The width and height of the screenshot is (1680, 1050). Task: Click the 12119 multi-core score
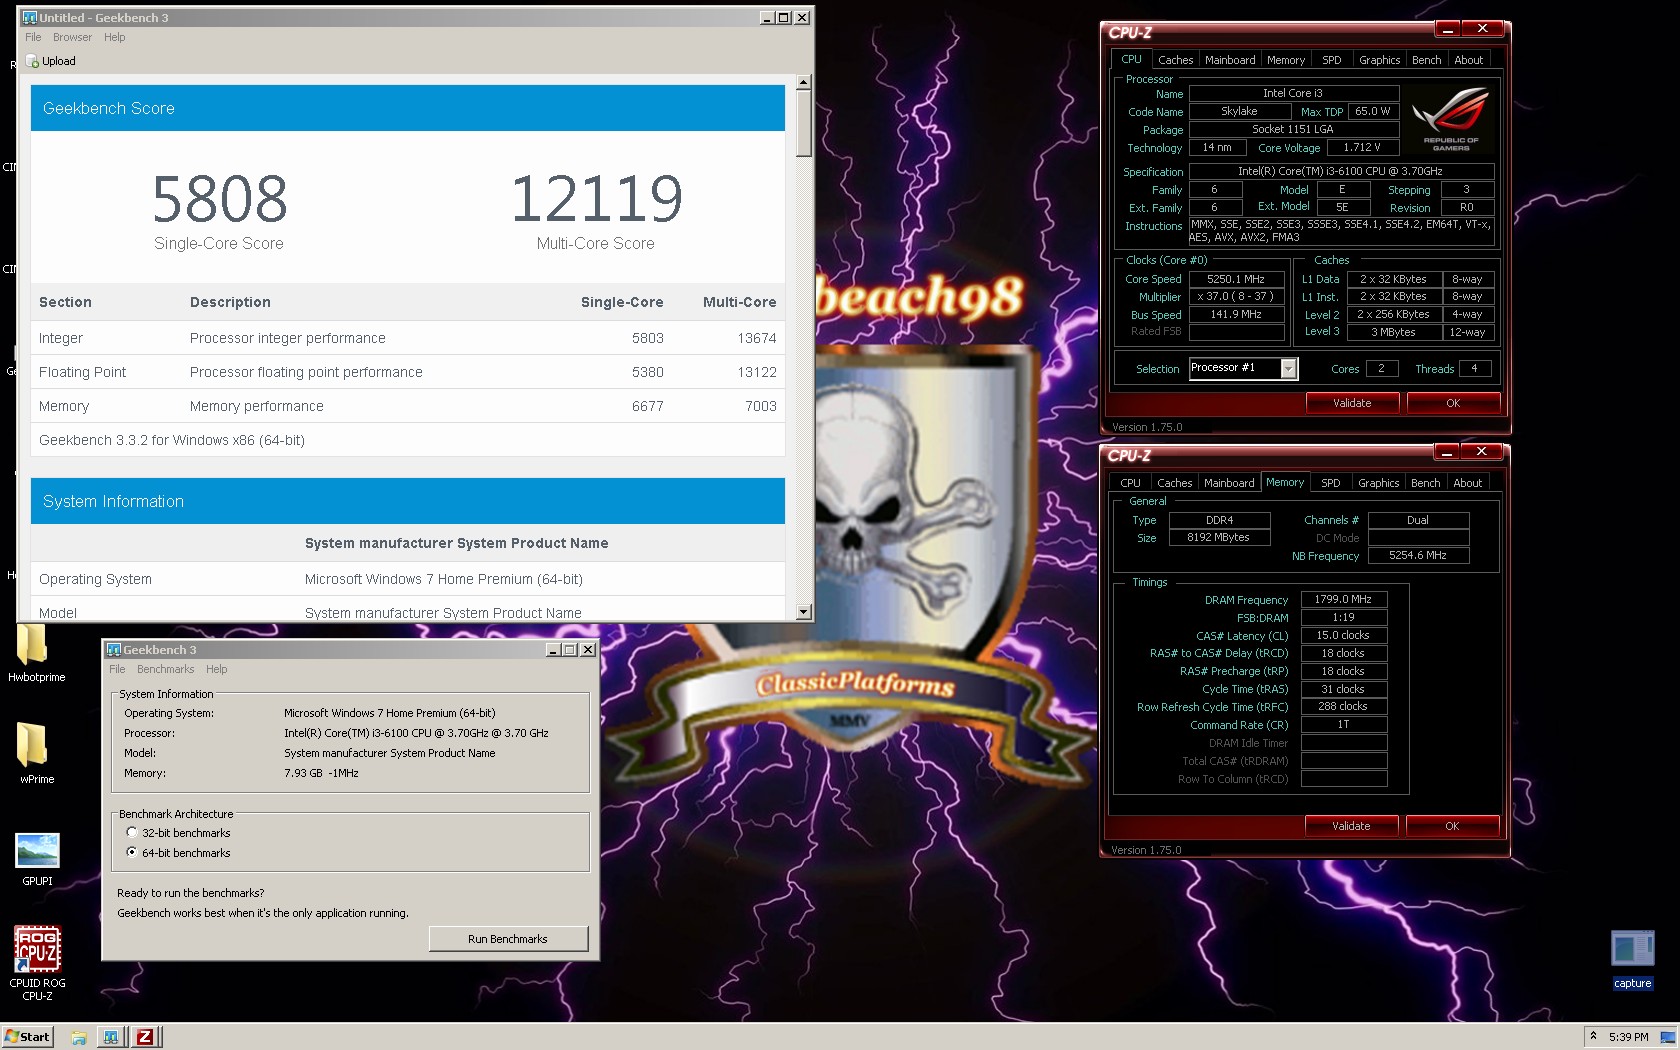pos(597,199)
